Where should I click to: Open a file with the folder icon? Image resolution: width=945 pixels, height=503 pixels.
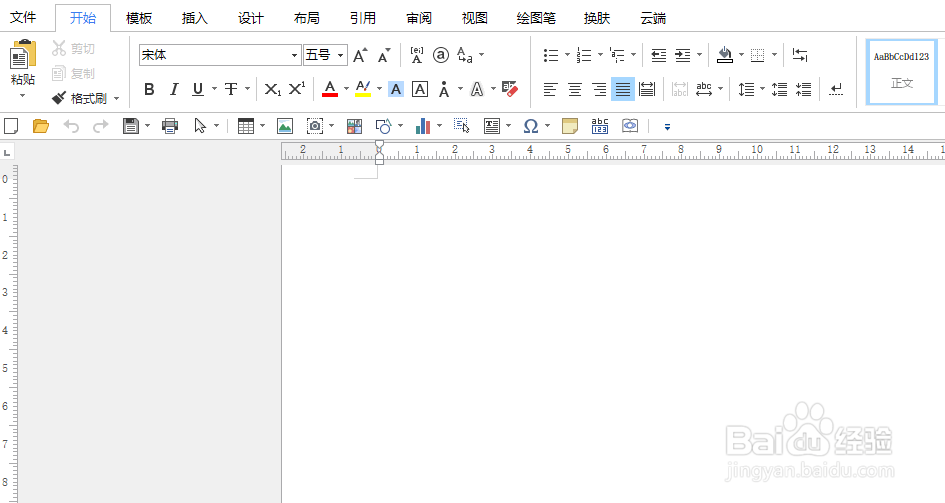(40, 126)
